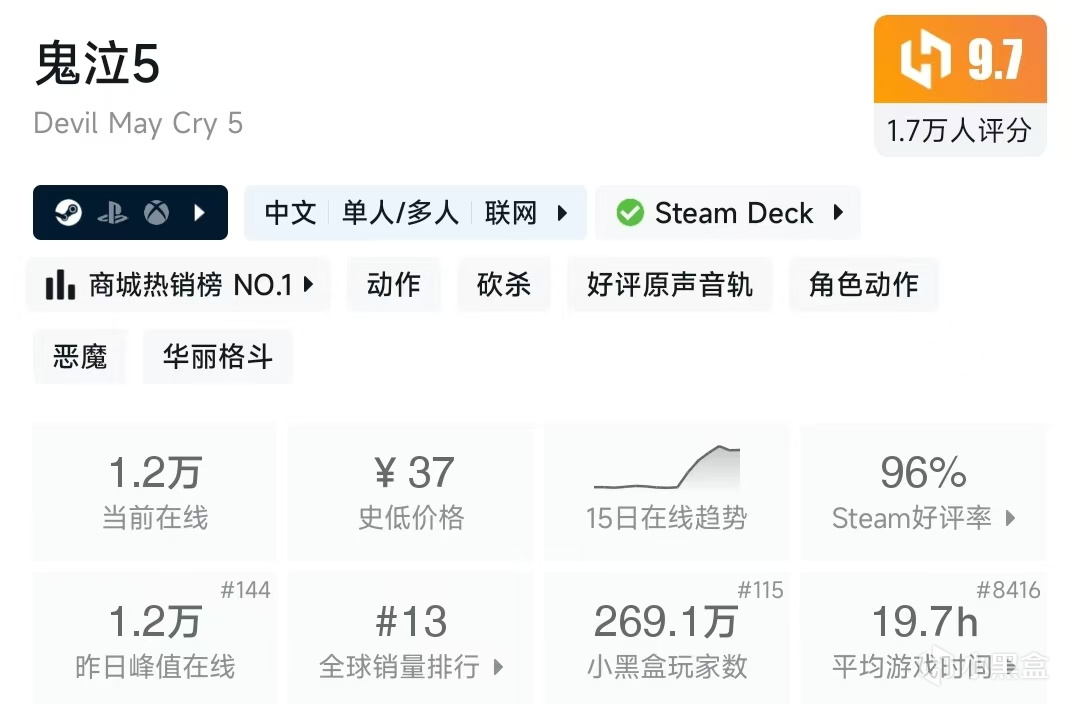
Task: Select the 动作 tag
Action: coord(393,284)
